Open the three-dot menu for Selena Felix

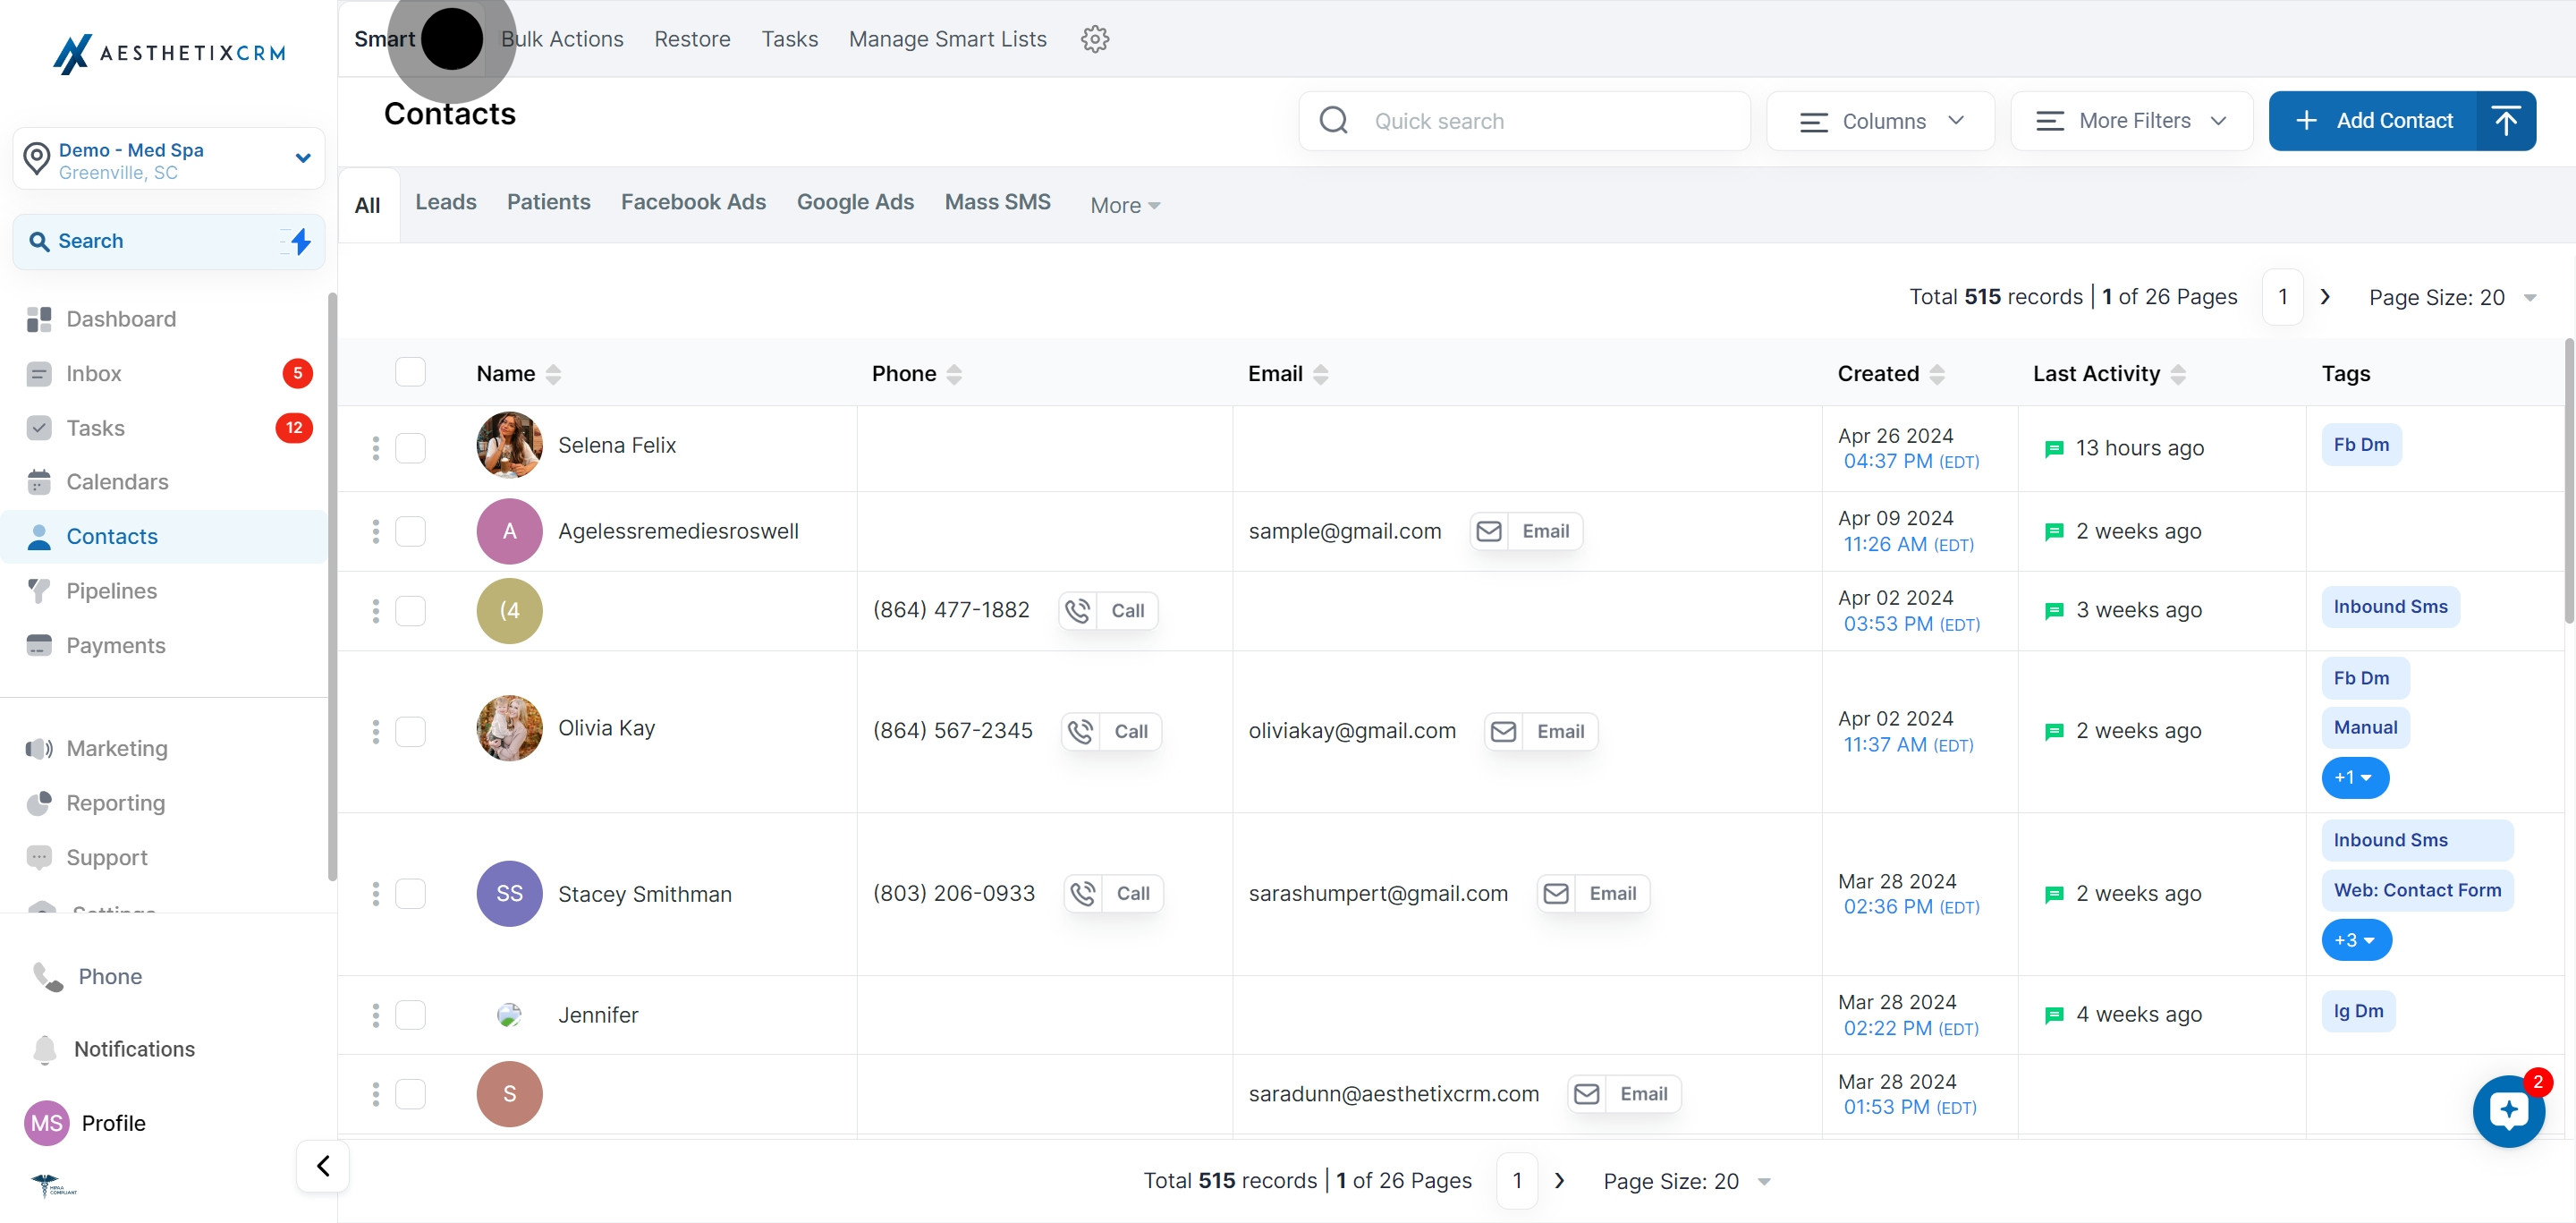click(x=376, y=447)
